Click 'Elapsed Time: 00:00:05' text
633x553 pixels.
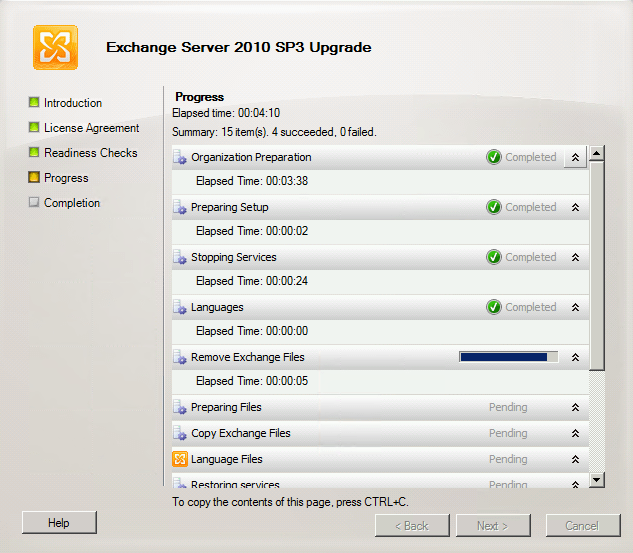pyautogui.click(x=252, y=381)
